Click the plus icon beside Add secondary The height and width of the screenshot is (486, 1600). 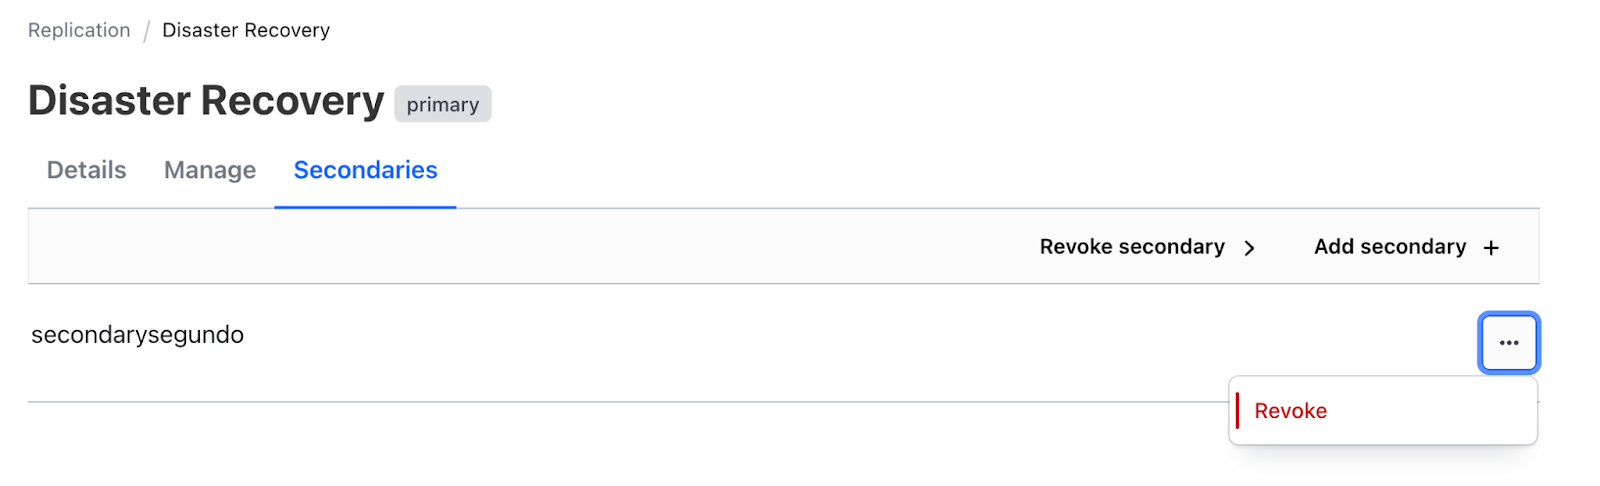tap(1491, 248)
